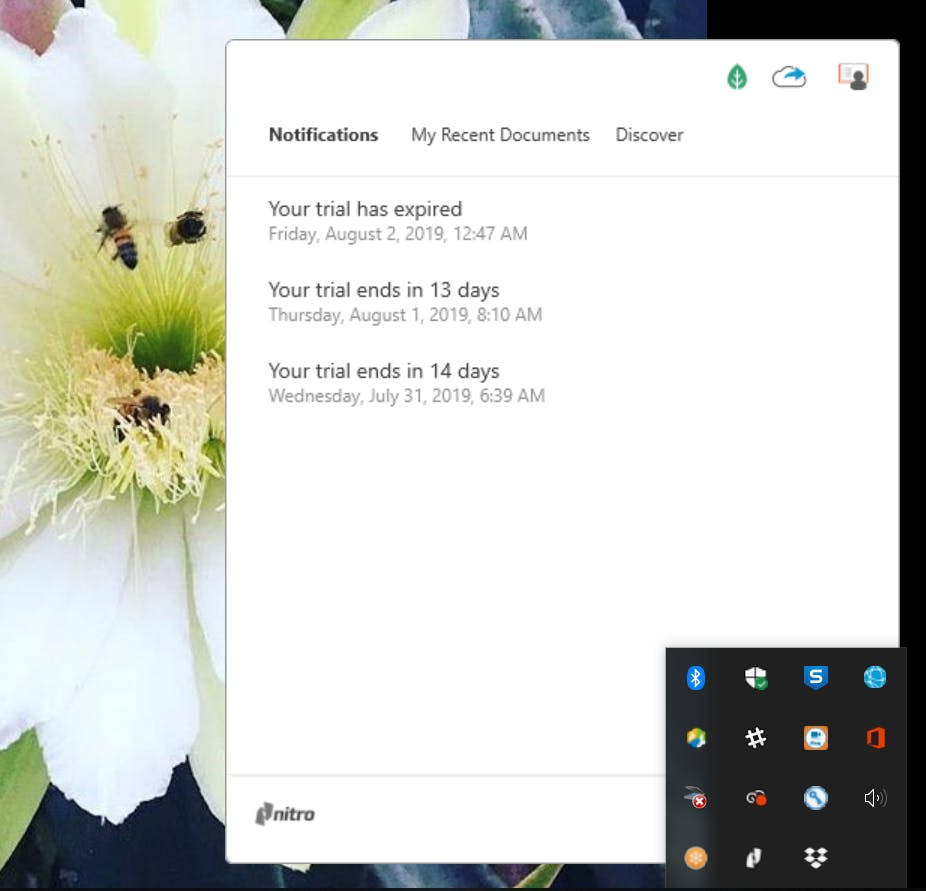Open the Dropbox tray icon
Image resolution: width=926 pixels, height=891 pixels.
(x=816, y=857)
